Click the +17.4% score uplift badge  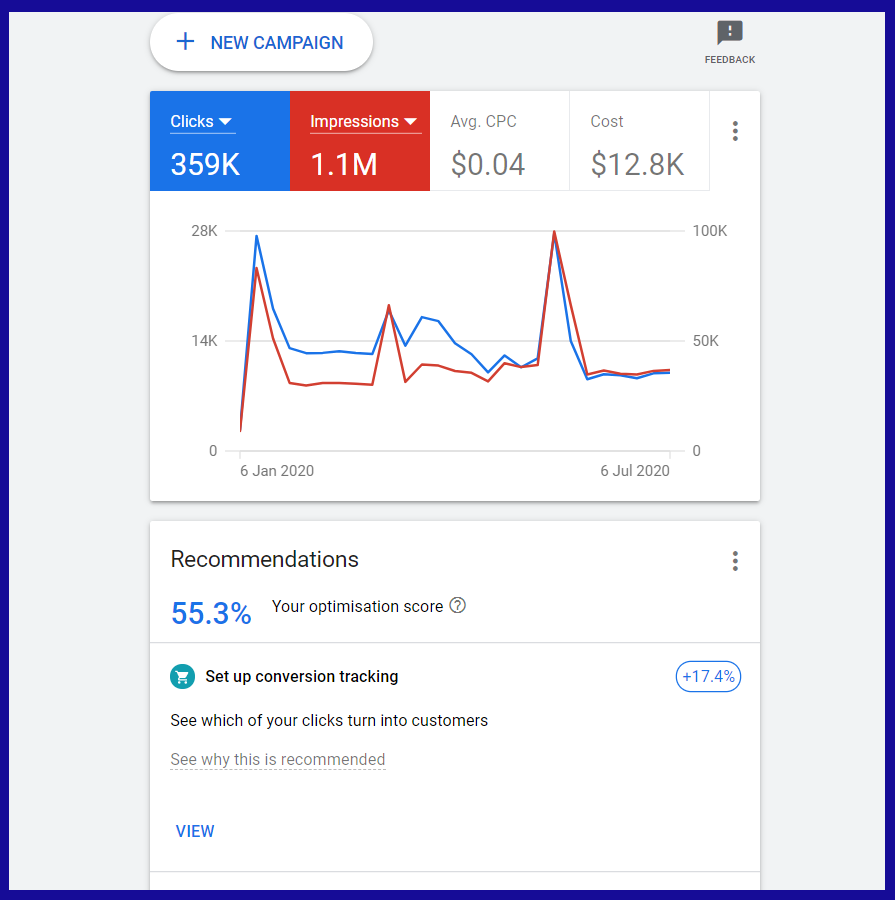point(708,677)
